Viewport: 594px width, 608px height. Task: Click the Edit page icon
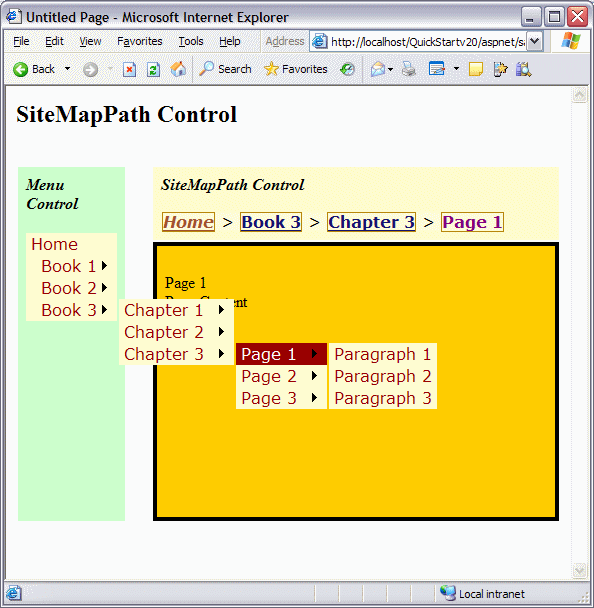coord(437,69)
